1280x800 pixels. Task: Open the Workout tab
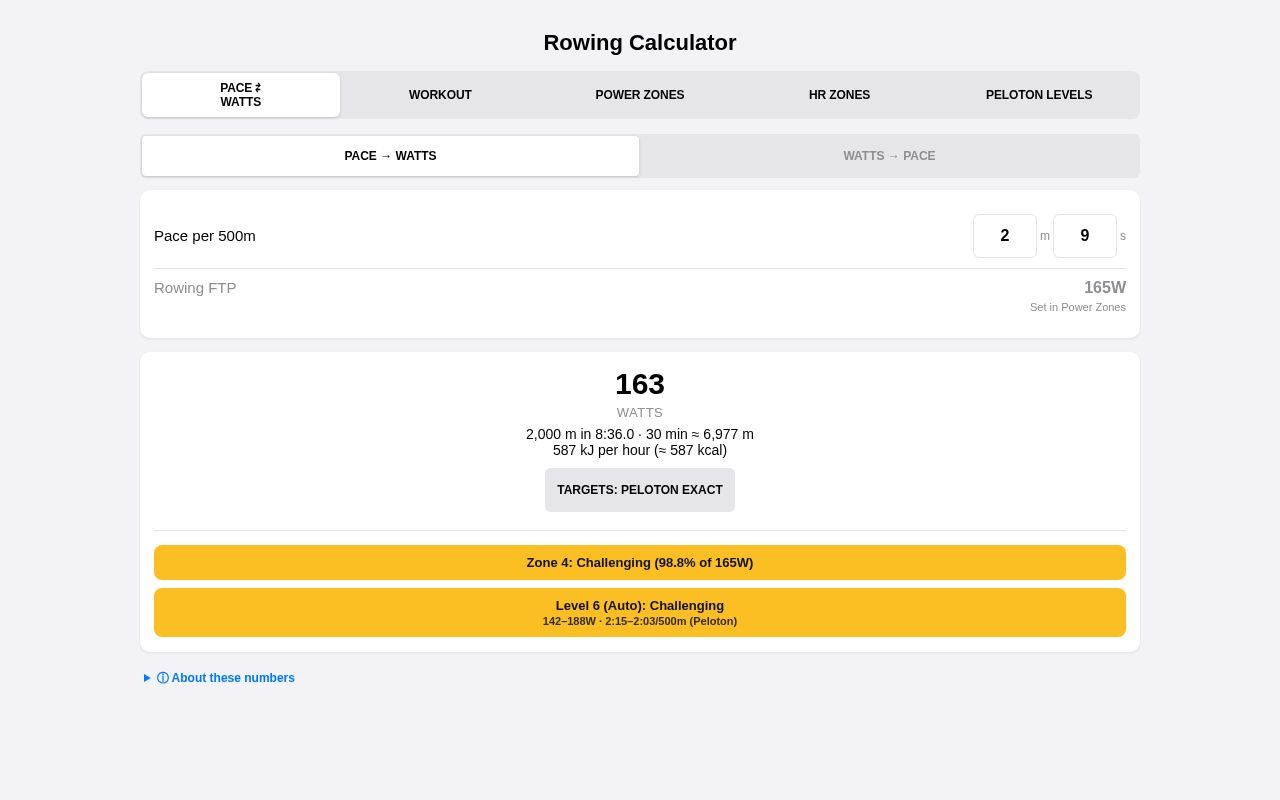coord(440,95)
